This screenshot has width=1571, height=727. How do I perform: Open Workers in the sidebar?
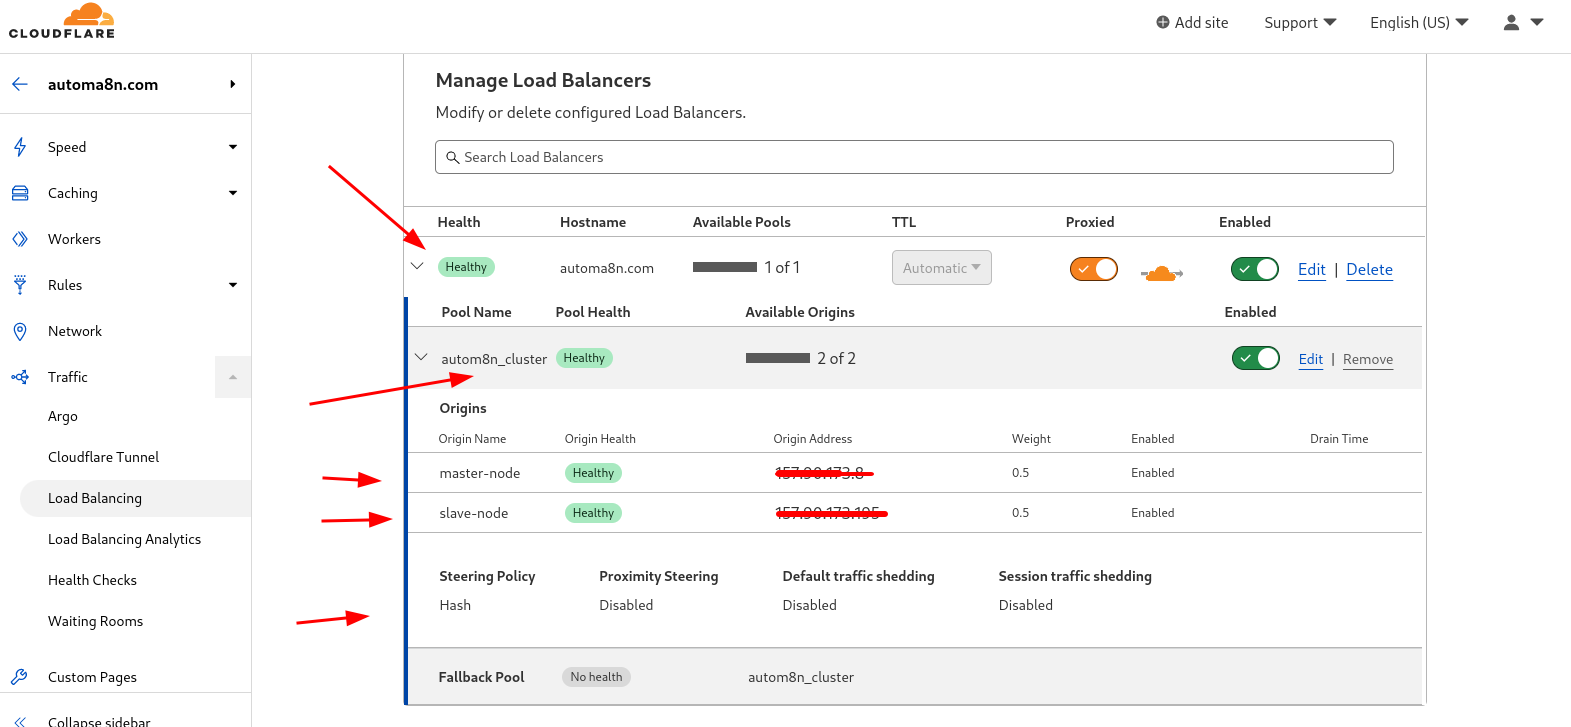74,239
